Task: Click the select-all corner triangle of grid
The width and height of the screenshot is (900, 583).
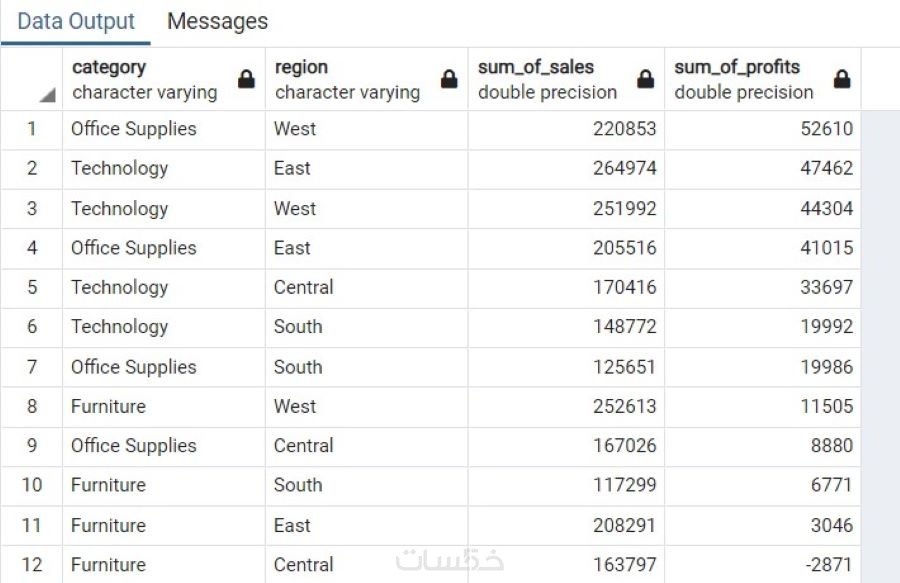Action: click(47, 96)
